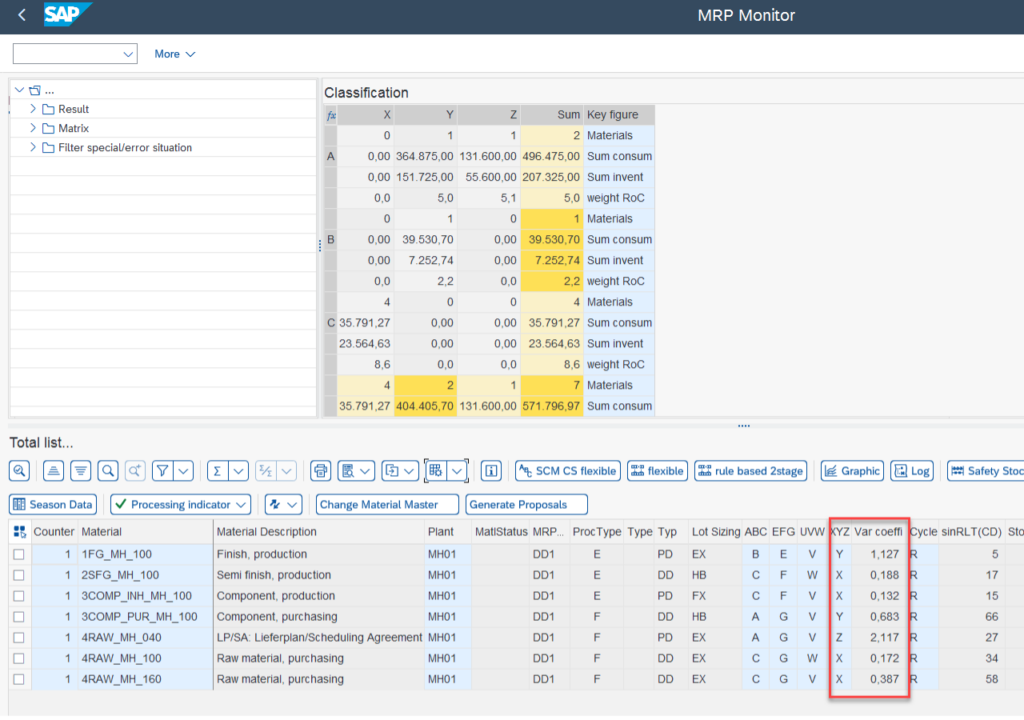Click the SAP logo

[67, 14]
